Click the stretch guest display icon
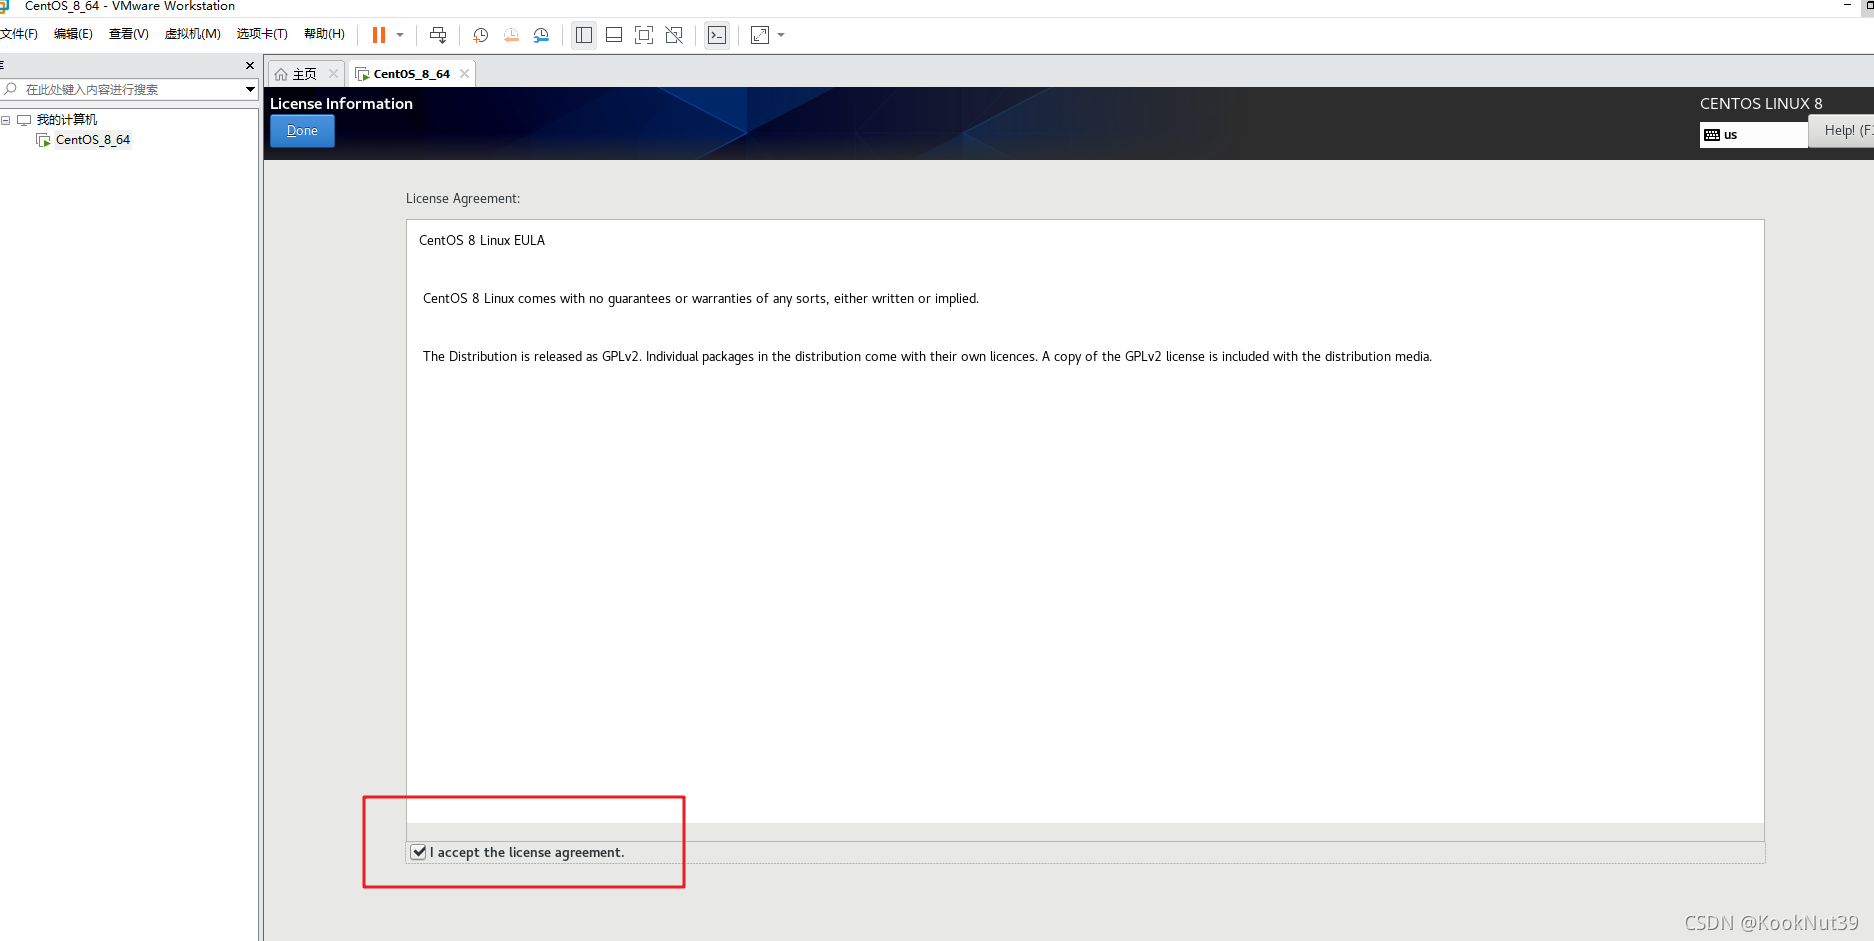Screen dimensions: 1874x941 click(760, 35)
